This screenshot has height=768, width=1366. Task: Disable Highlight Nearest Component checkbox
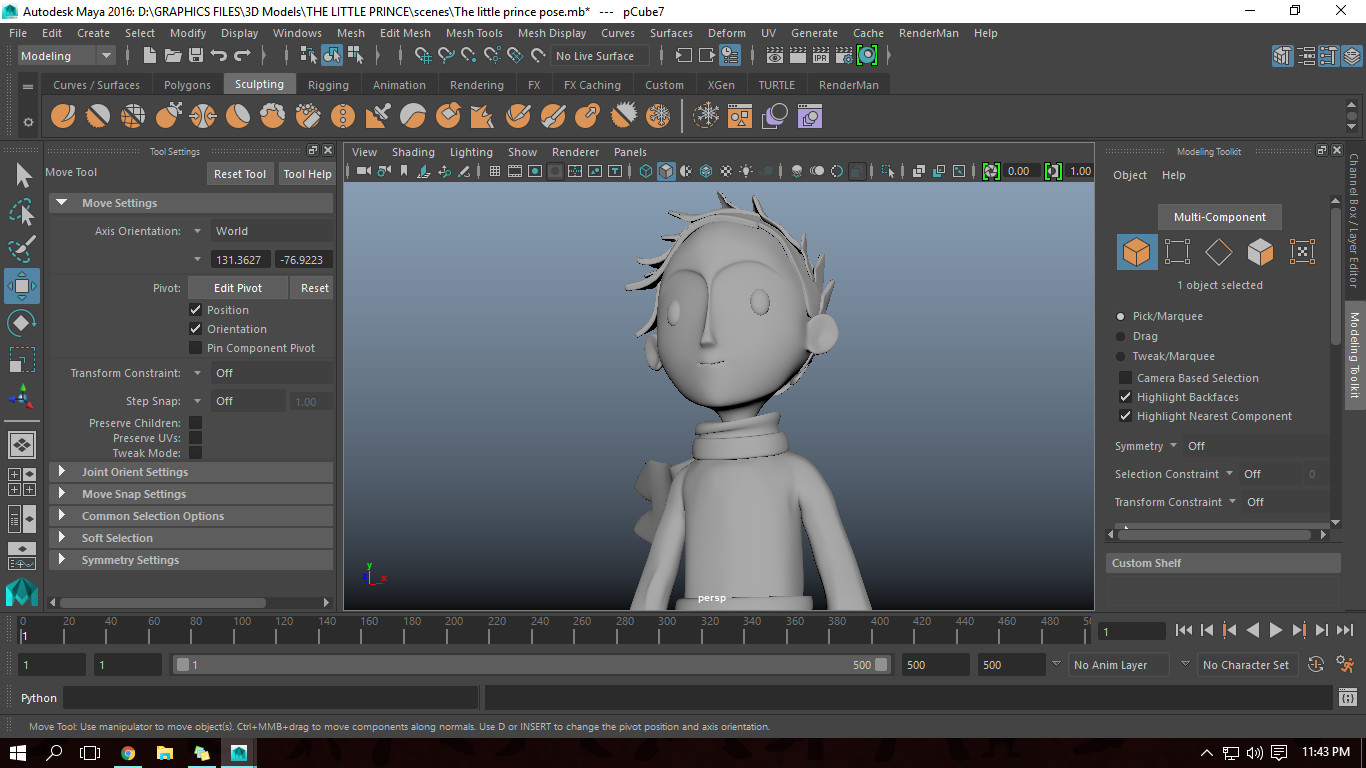(x=1125, y=416)
